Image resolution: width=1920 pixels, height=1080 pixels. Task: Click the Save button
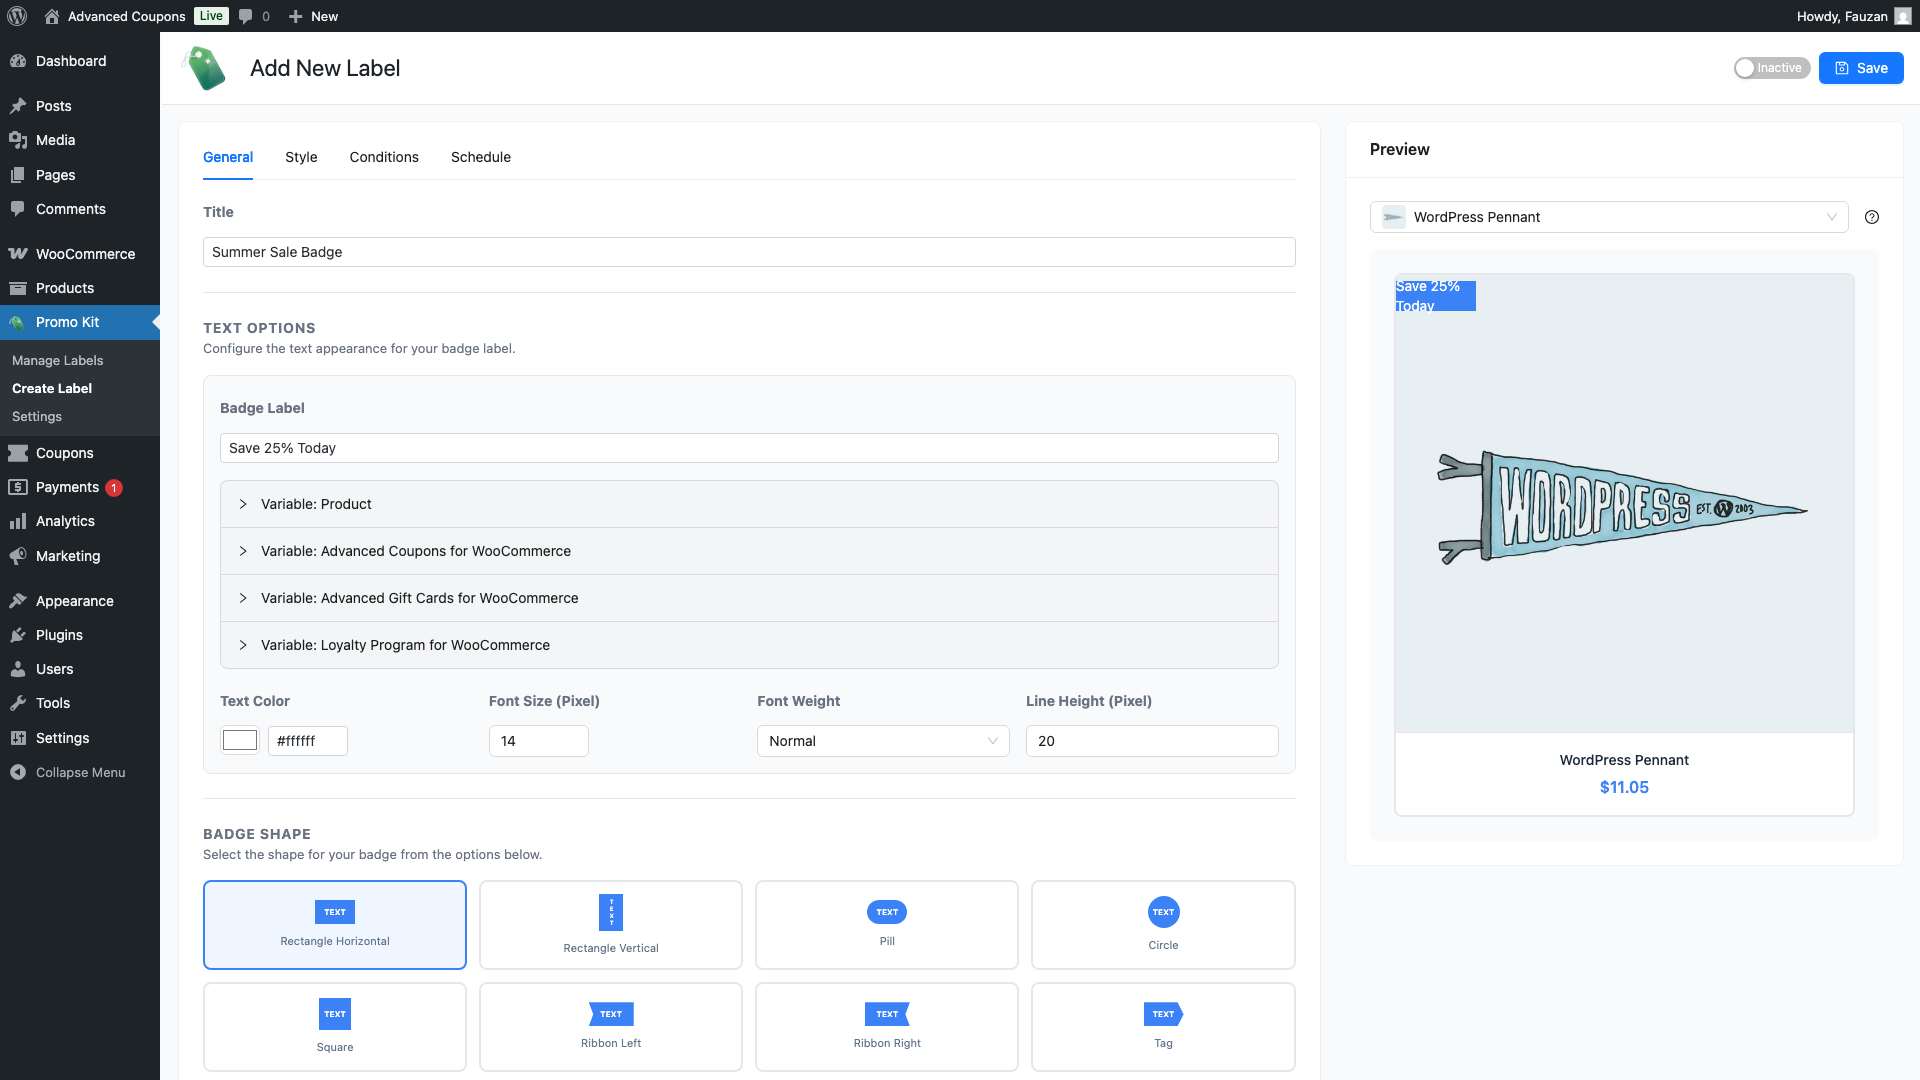click(1860, 68)
